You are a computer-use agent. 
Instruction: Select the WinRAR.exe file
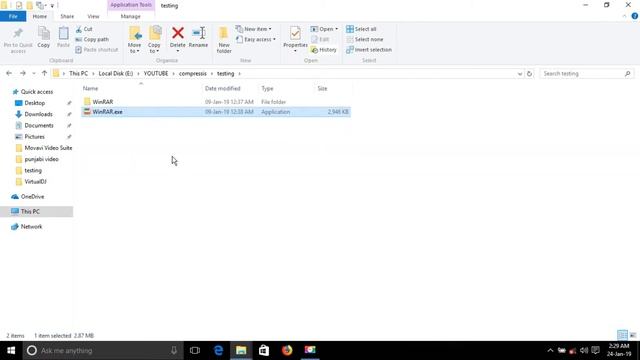[216, 112]
